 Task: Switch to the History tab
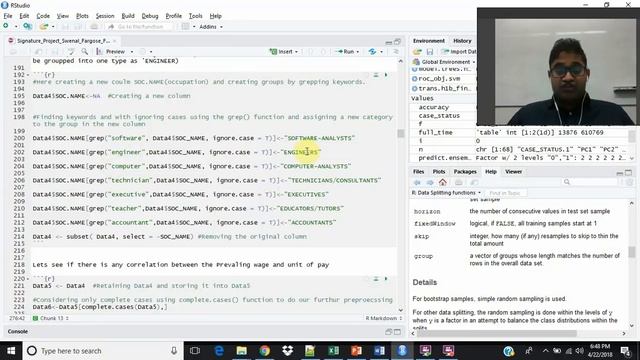click(x=462, y=41)
